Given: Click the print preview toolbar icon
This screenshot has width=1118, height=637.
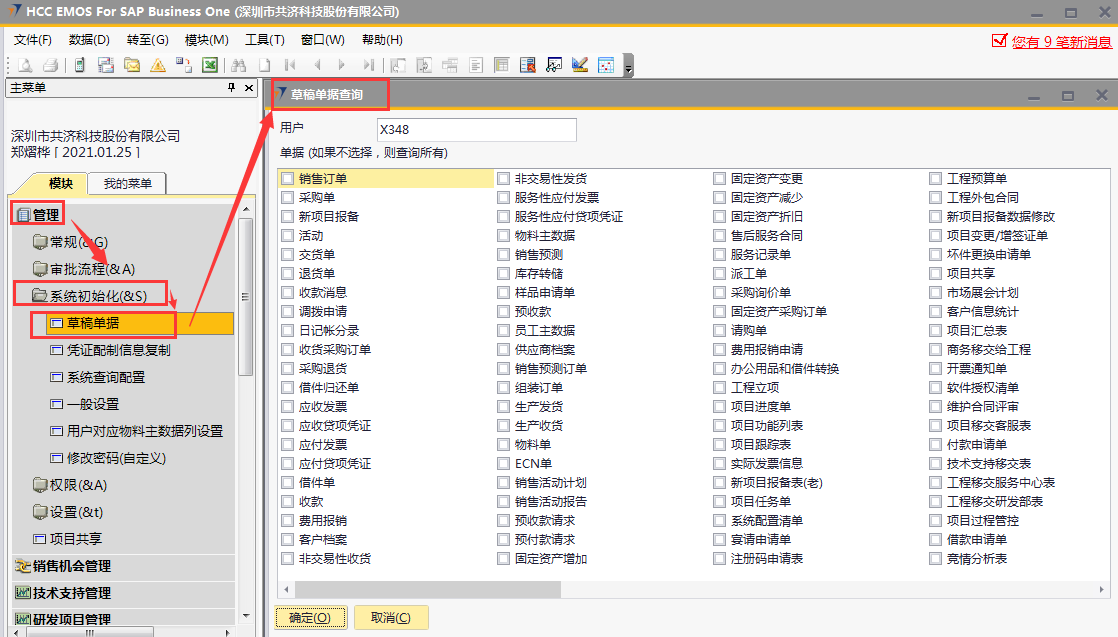Looking at the screenshot, I should (x=26, y=65).
